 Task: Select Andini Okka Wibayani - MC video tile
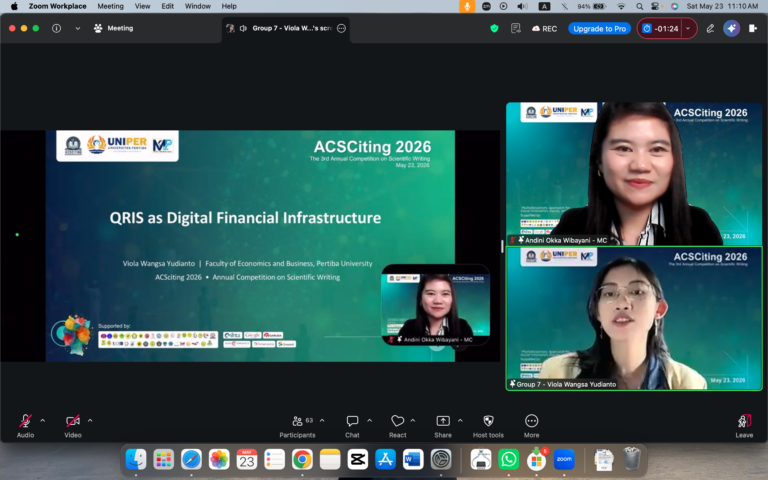[634, 173]
